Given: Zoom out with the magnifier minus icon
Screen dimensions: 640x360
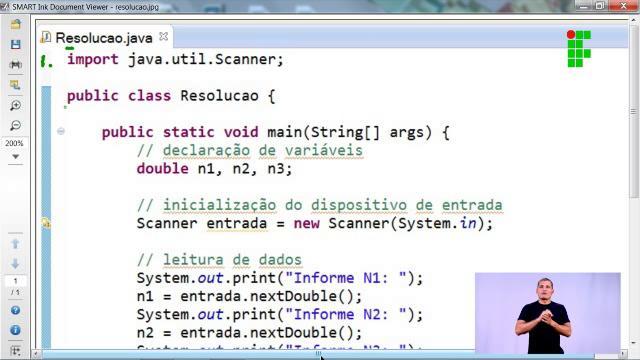Looking at the screenshot, I should 16,125.
